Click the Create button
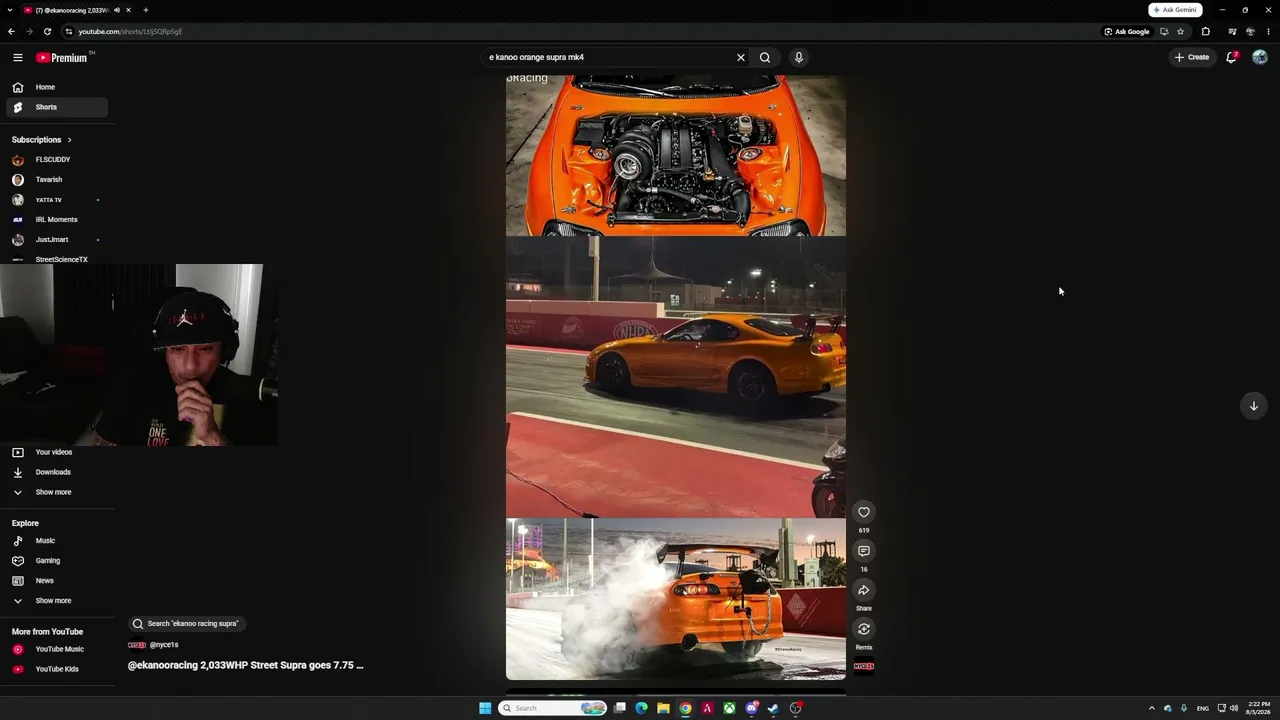The height and width of the screenshot is (720, 1280). [x=1192, y=57]
